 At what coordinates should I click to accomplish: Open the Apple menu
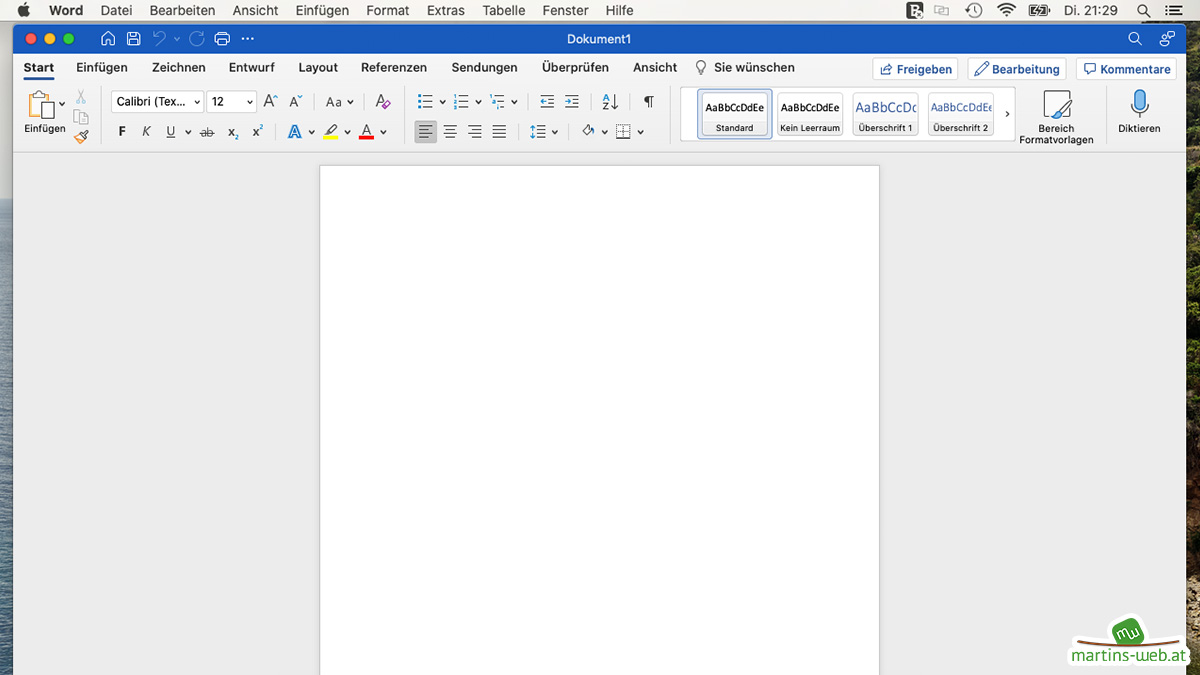point(24,10)
